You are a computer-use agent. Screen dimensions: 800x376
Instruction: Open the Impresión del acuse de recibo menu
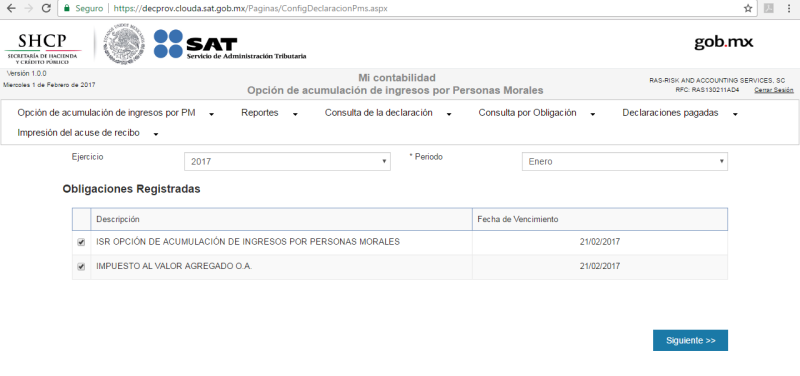tap(78, 133)
